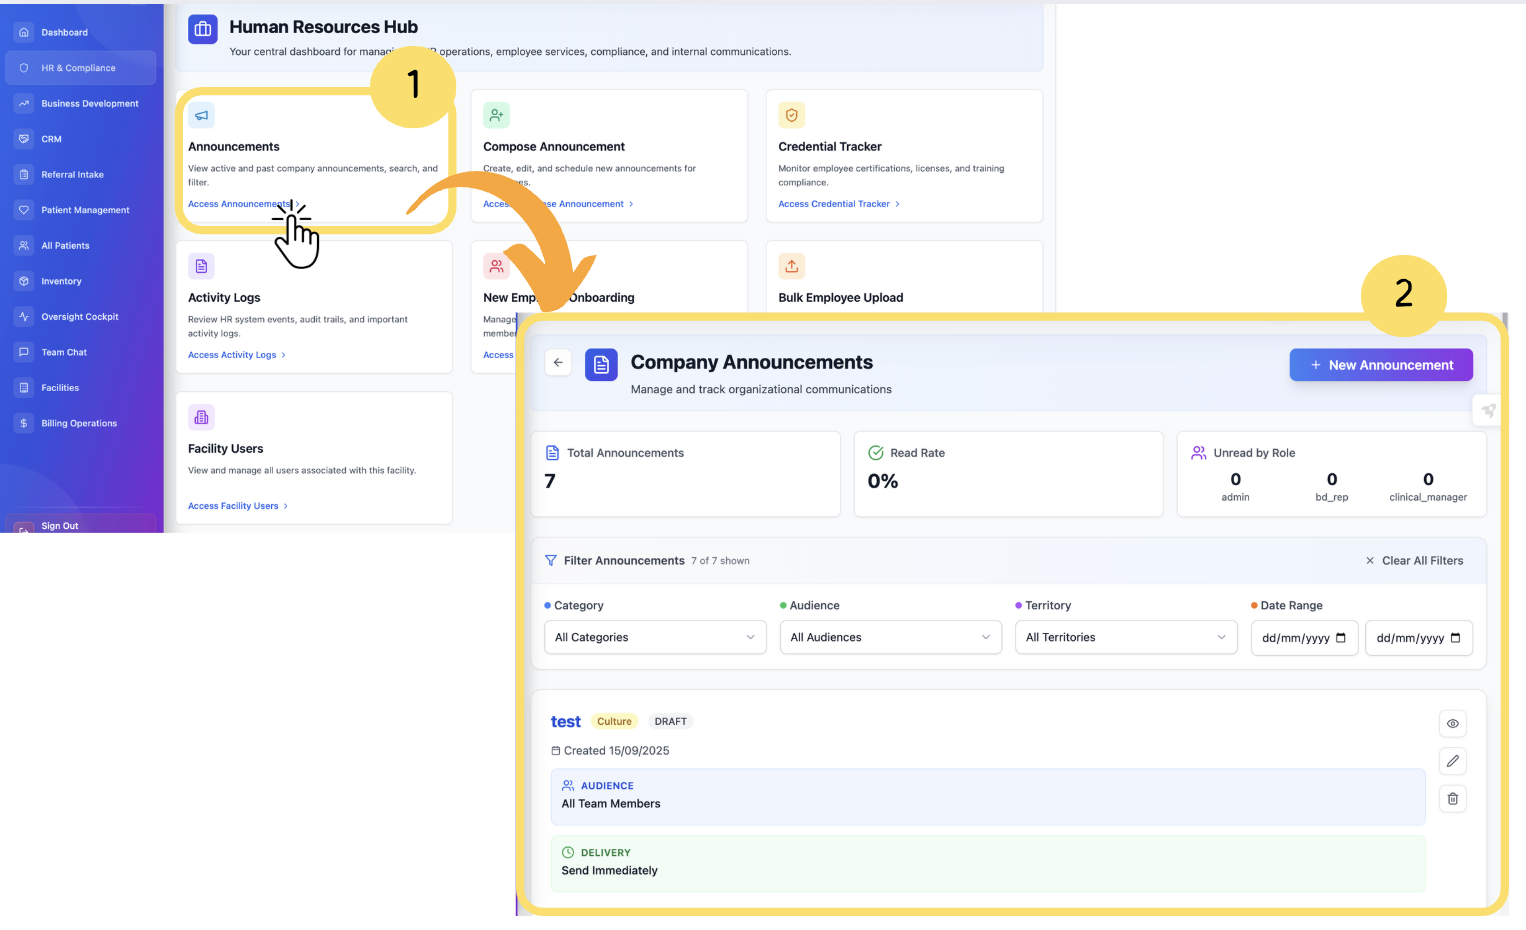Click the Compose Announcement person icon

(496, 116)
